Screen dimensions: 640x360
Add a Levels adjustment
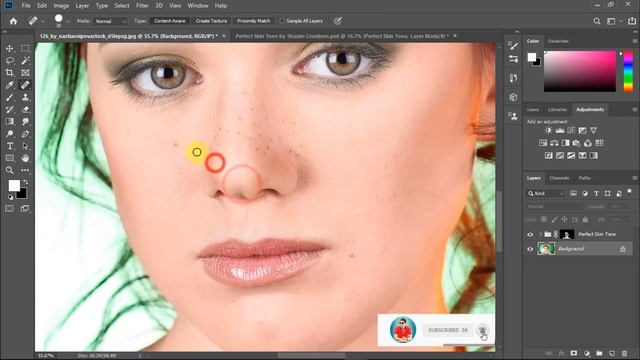560,131
